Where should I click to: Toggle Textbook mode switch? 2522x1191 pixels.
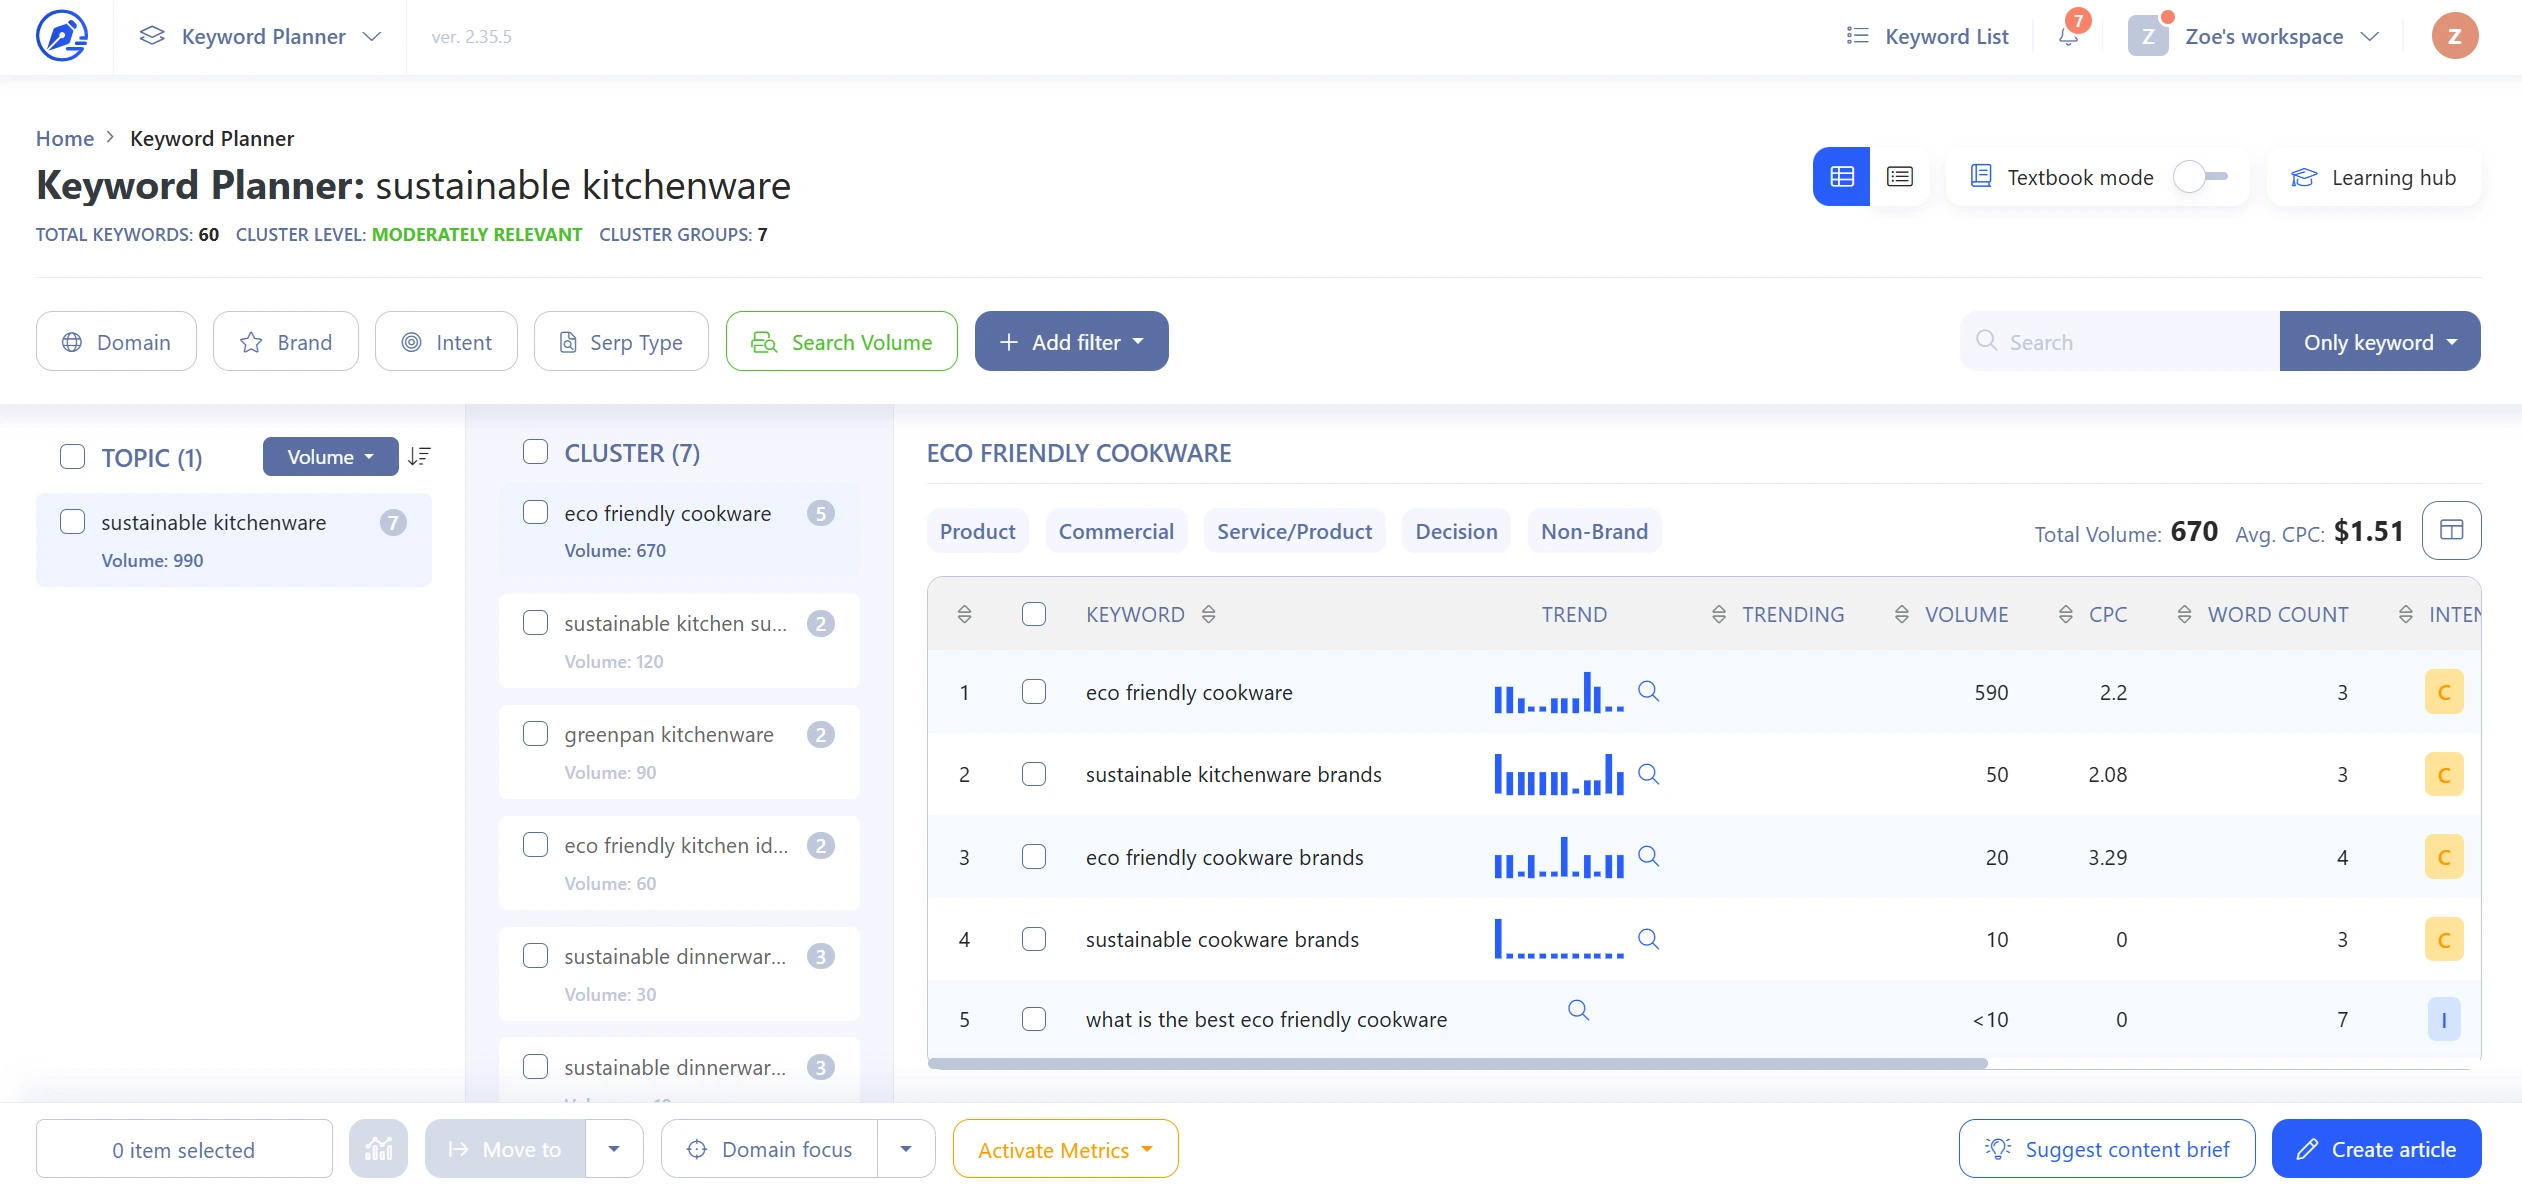coord(2201,177)
